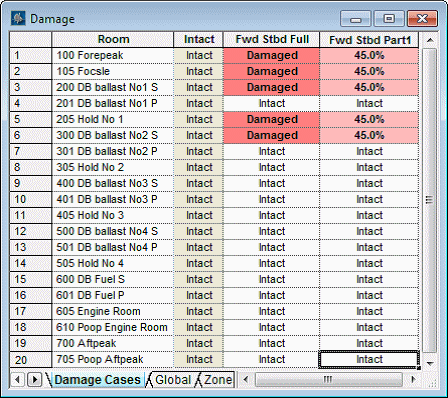
Task: Click horizontal scrollbar right arrow
Action: (x=413, y=379)
